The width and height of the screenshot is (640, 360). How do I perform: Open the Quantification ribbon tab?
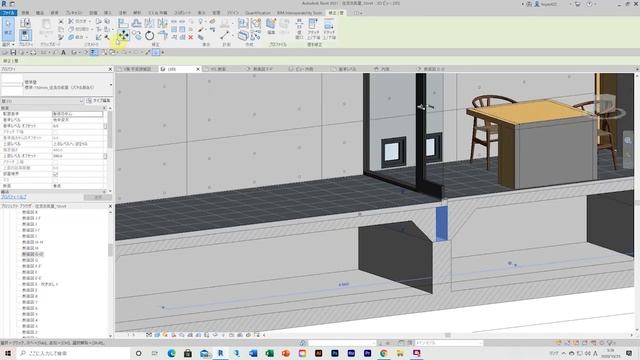(258, 13)
